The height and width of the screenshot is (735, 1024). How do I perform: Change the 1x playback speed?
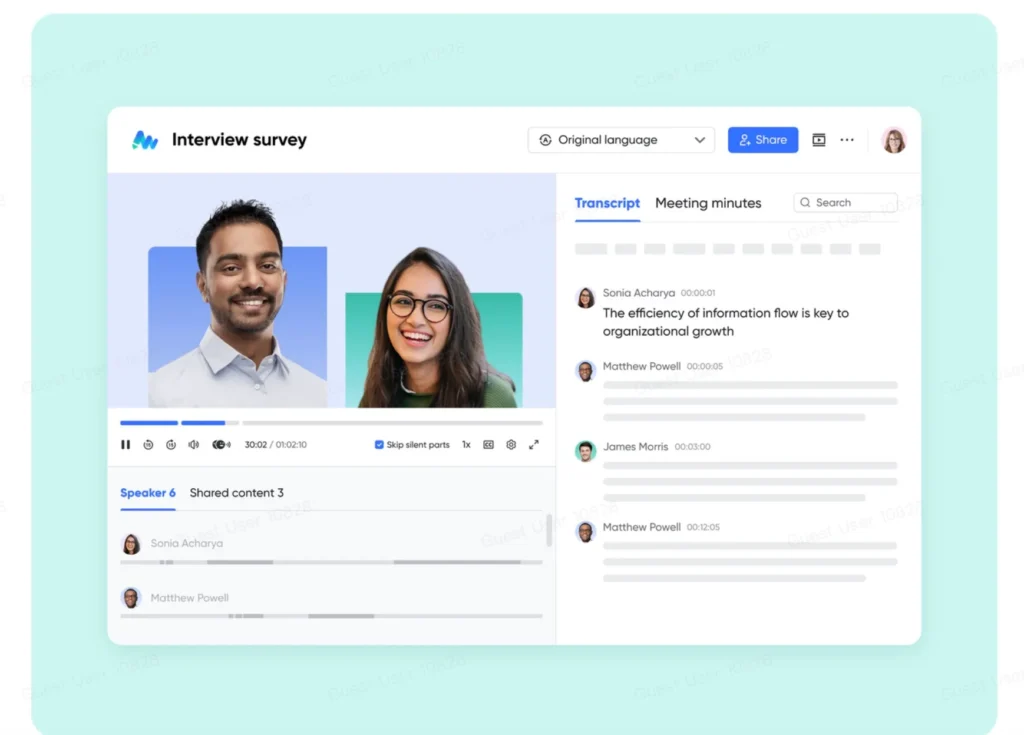(x=466, y=444)
